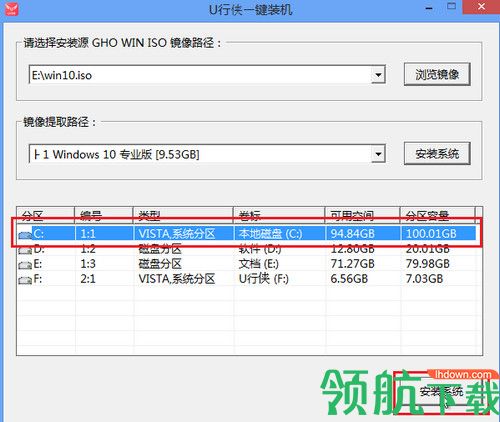
Task: Open the E:\win10.iso path dropdown arrow
Action: (378, 75)
